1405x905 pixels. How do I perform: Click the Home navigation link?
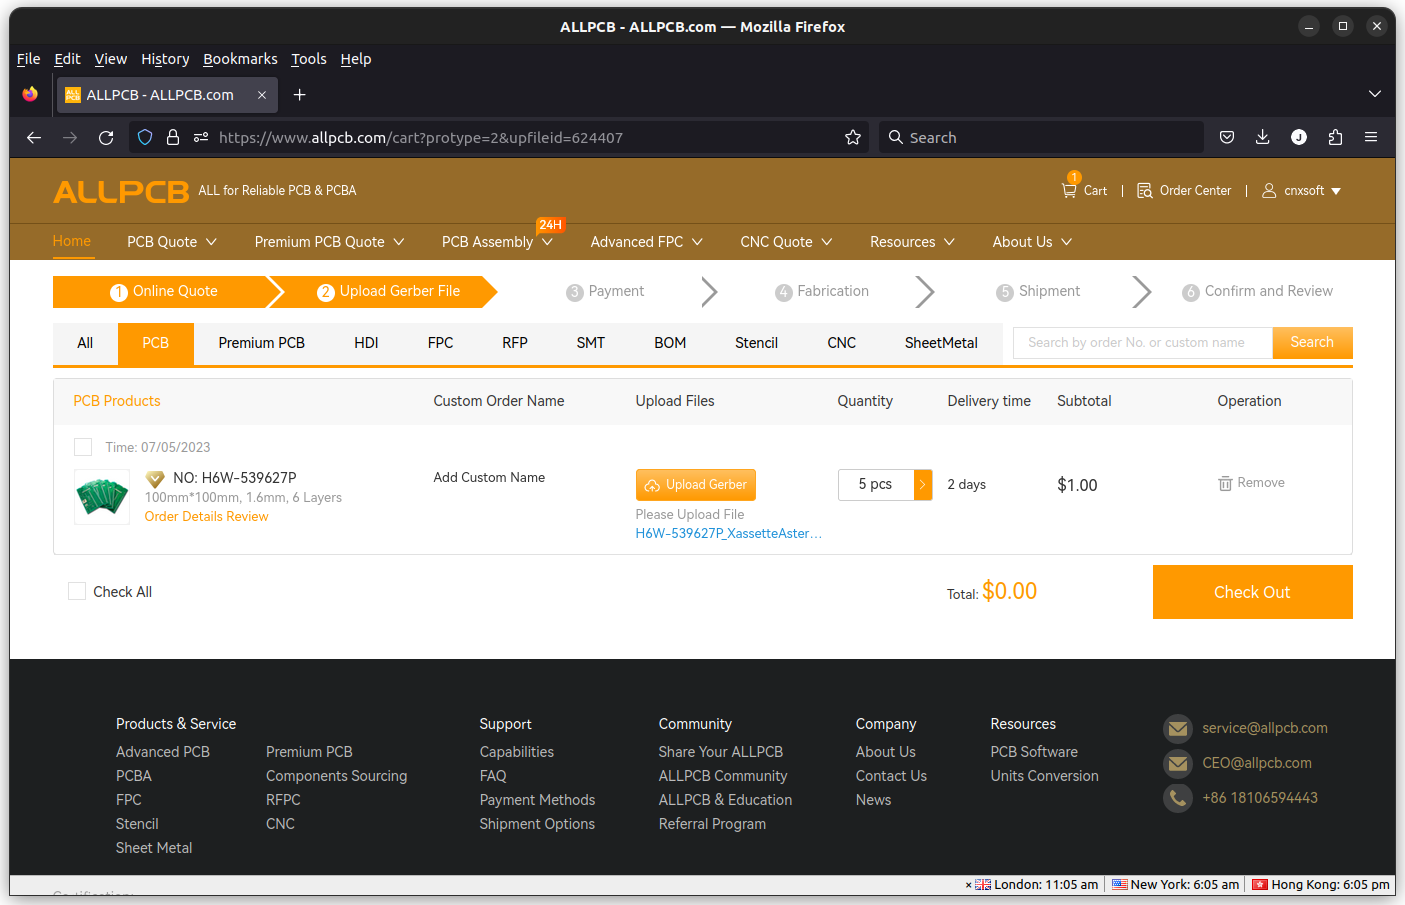point(72,241)
